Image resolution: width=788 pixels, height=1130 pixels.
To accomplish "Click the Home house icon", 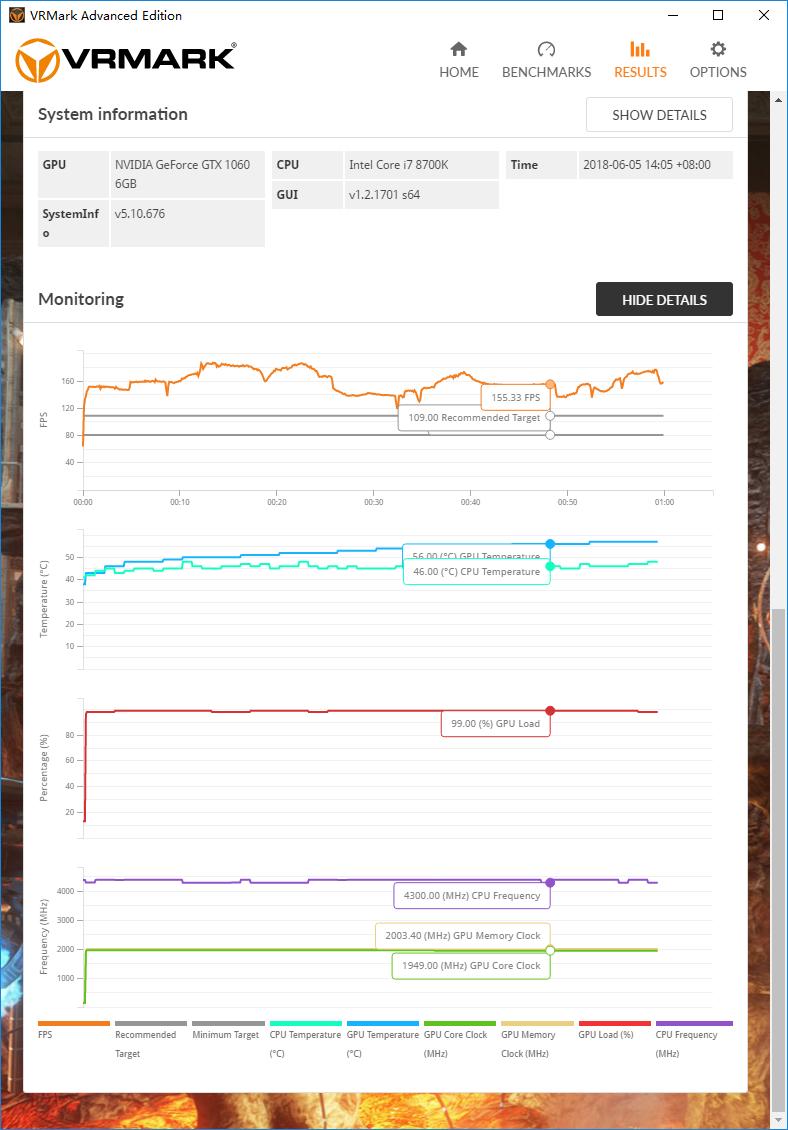I will pyautogui.click(x=459, y=49).
